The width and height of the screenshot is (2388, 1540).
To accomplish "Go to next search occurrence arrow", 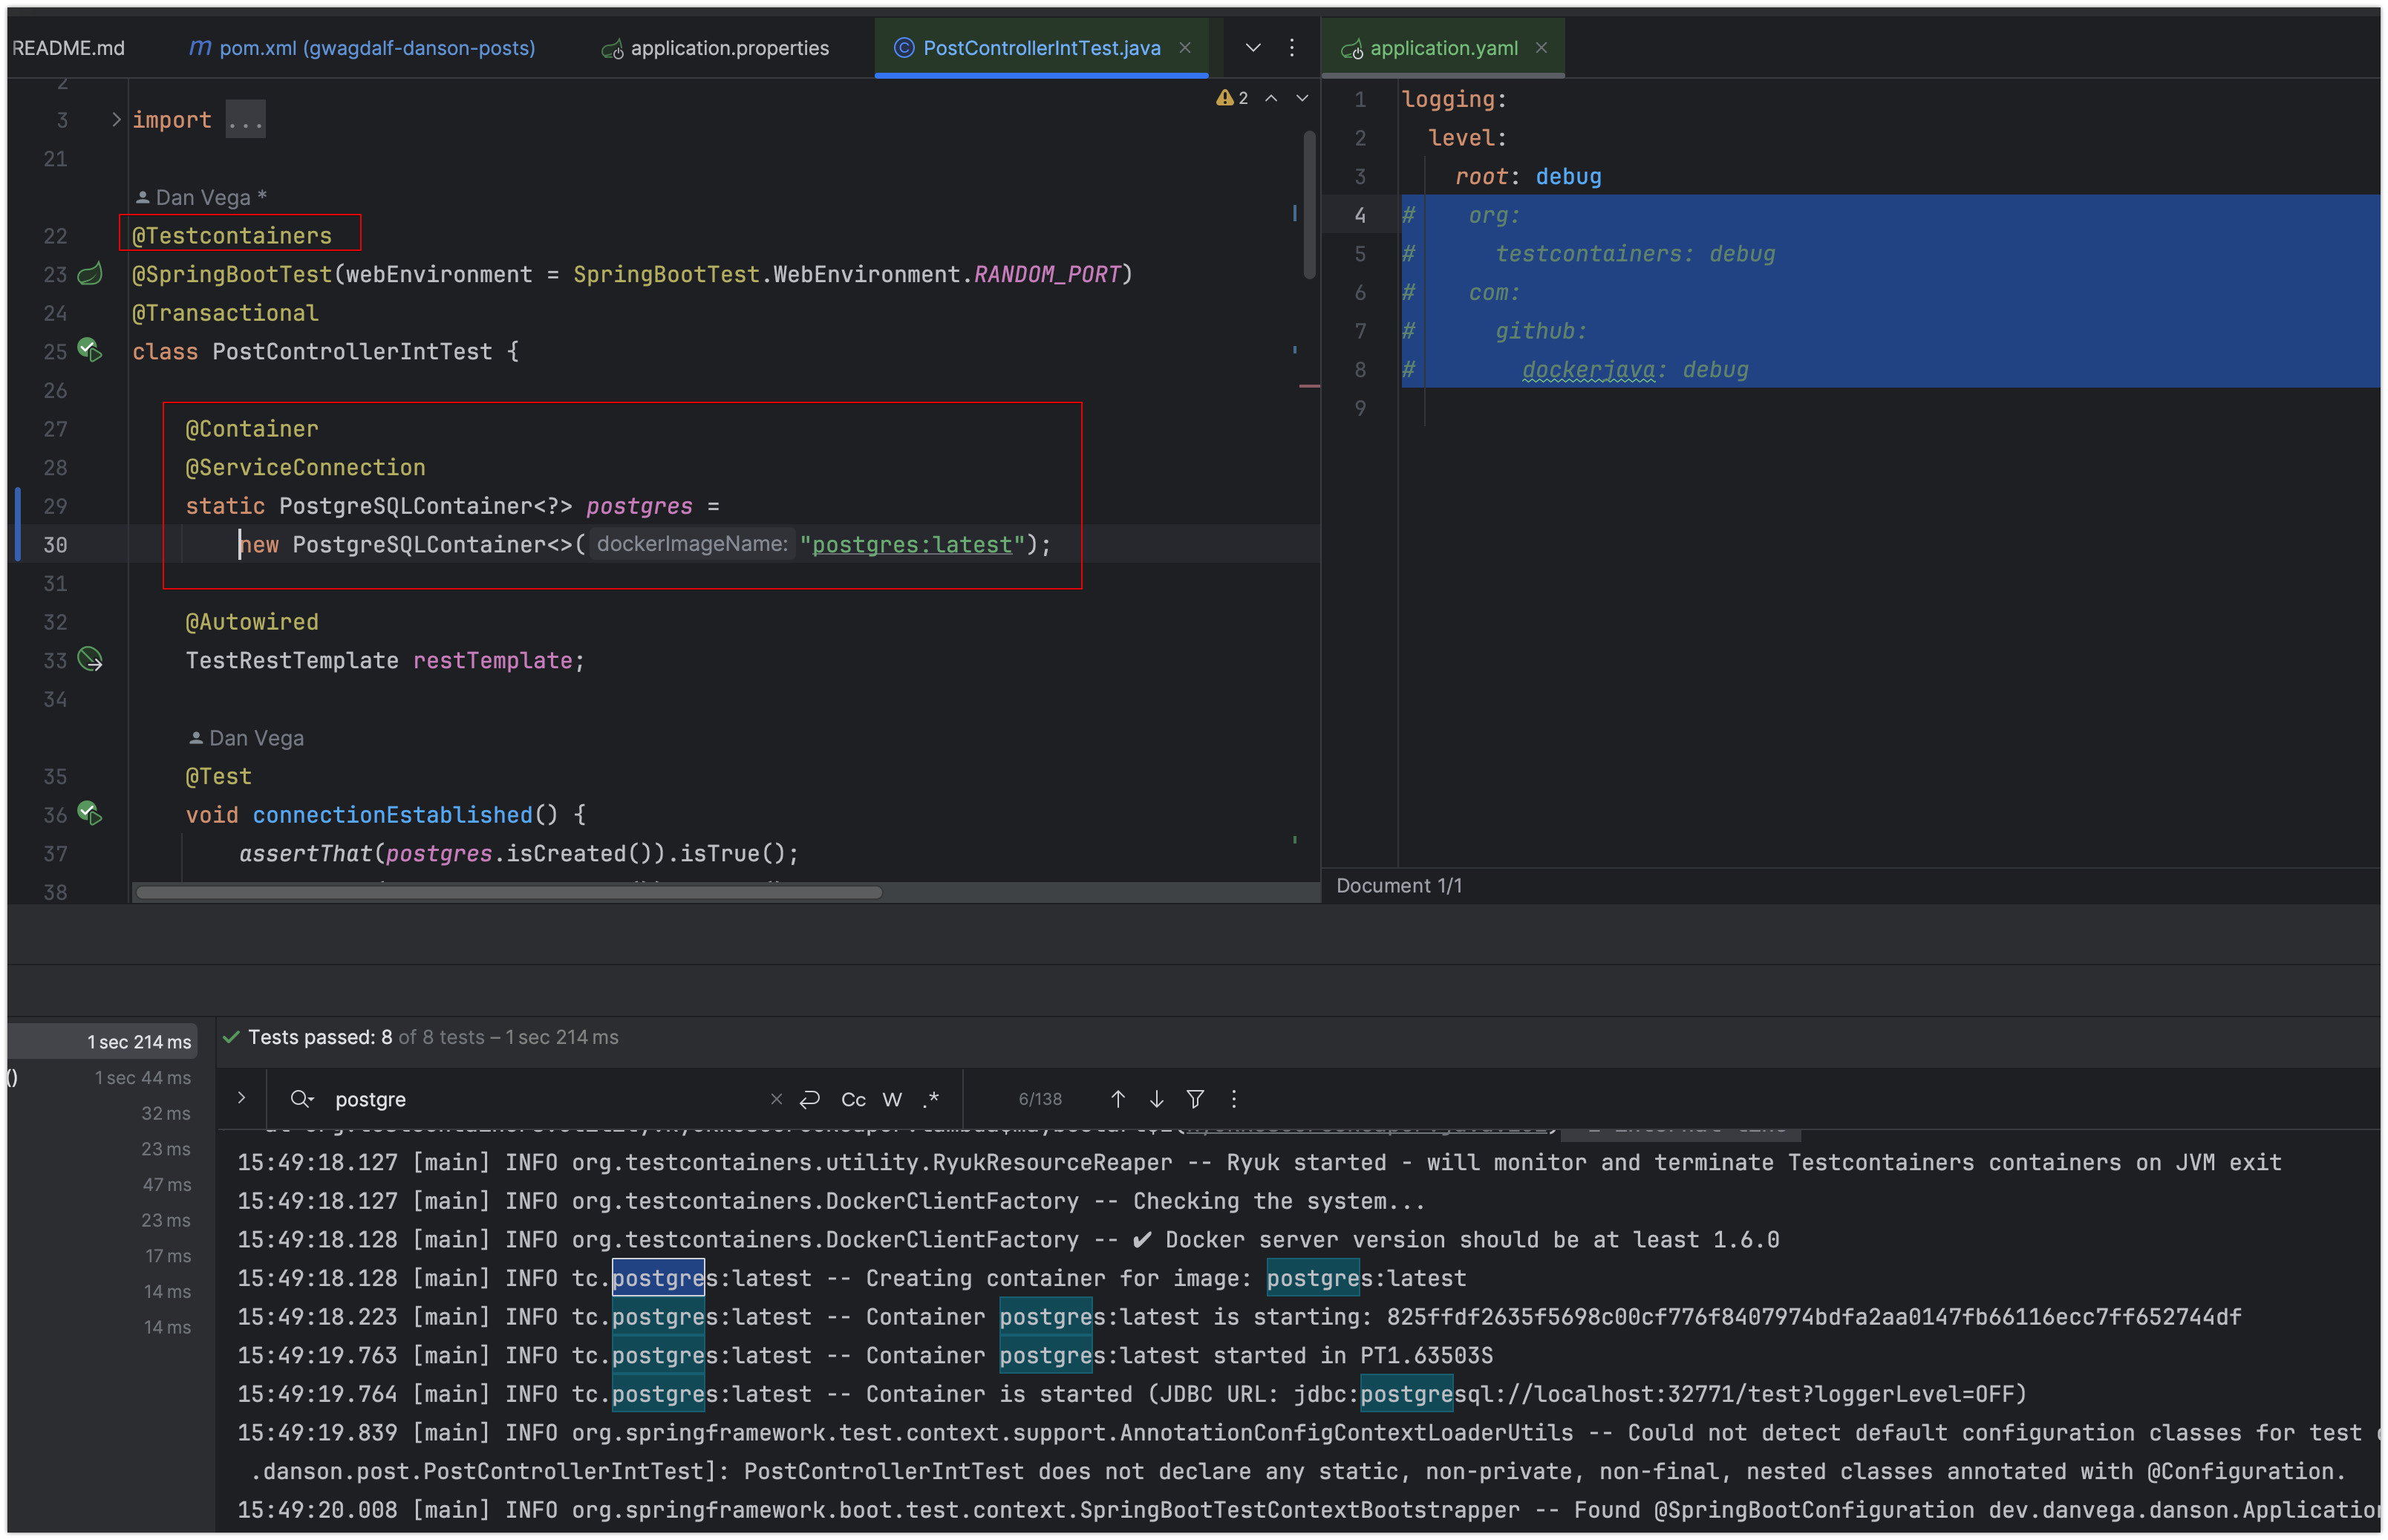I will 1156,1099.
